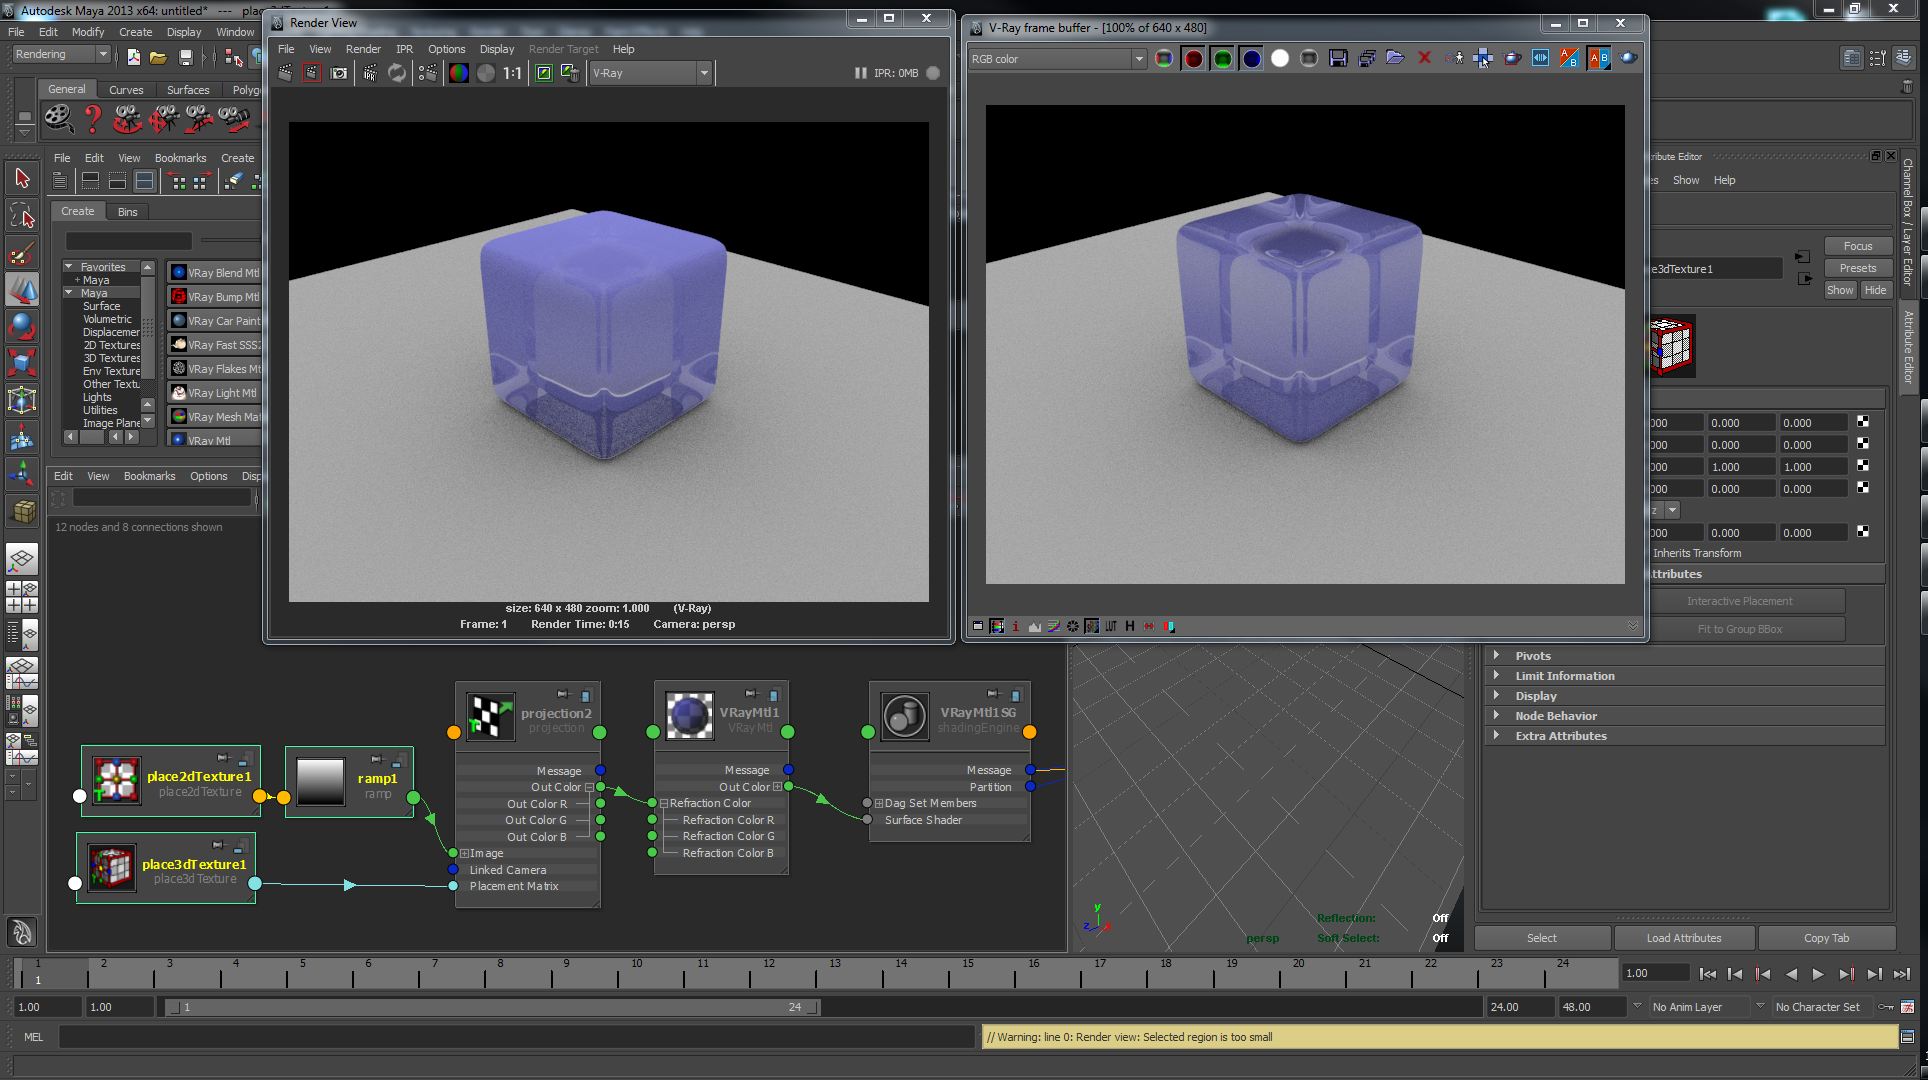Click Remove image icon in Render View

571,73
